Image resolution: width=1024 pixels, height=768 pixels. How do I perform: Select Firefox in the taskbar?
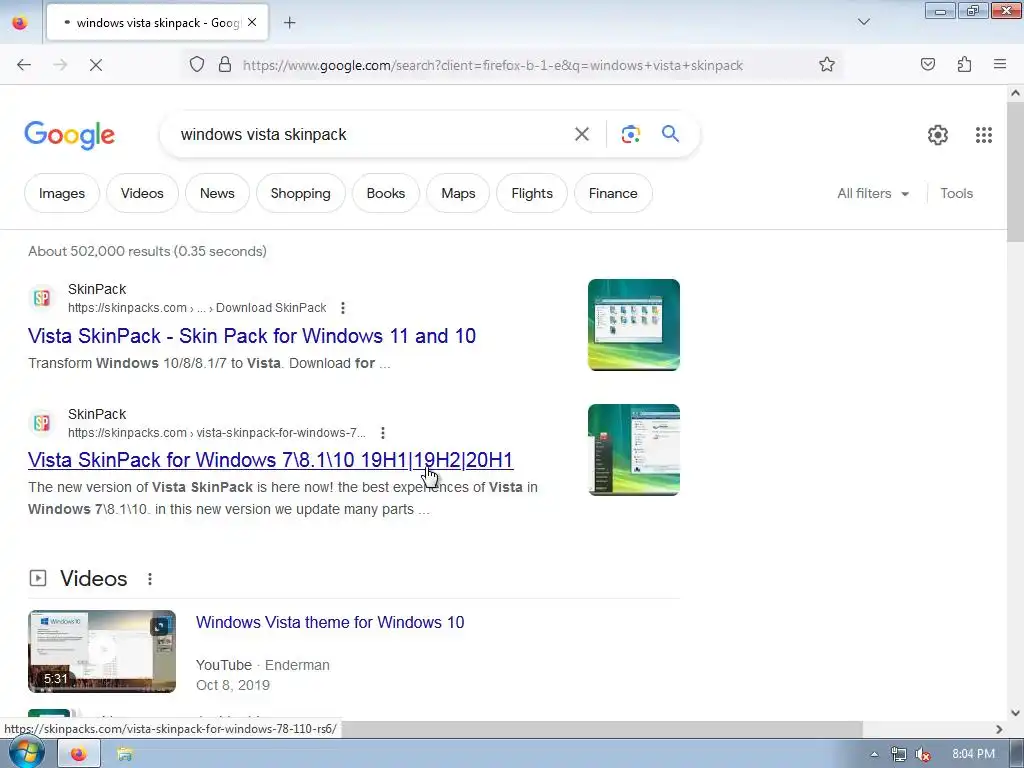(x=79, y=754)
